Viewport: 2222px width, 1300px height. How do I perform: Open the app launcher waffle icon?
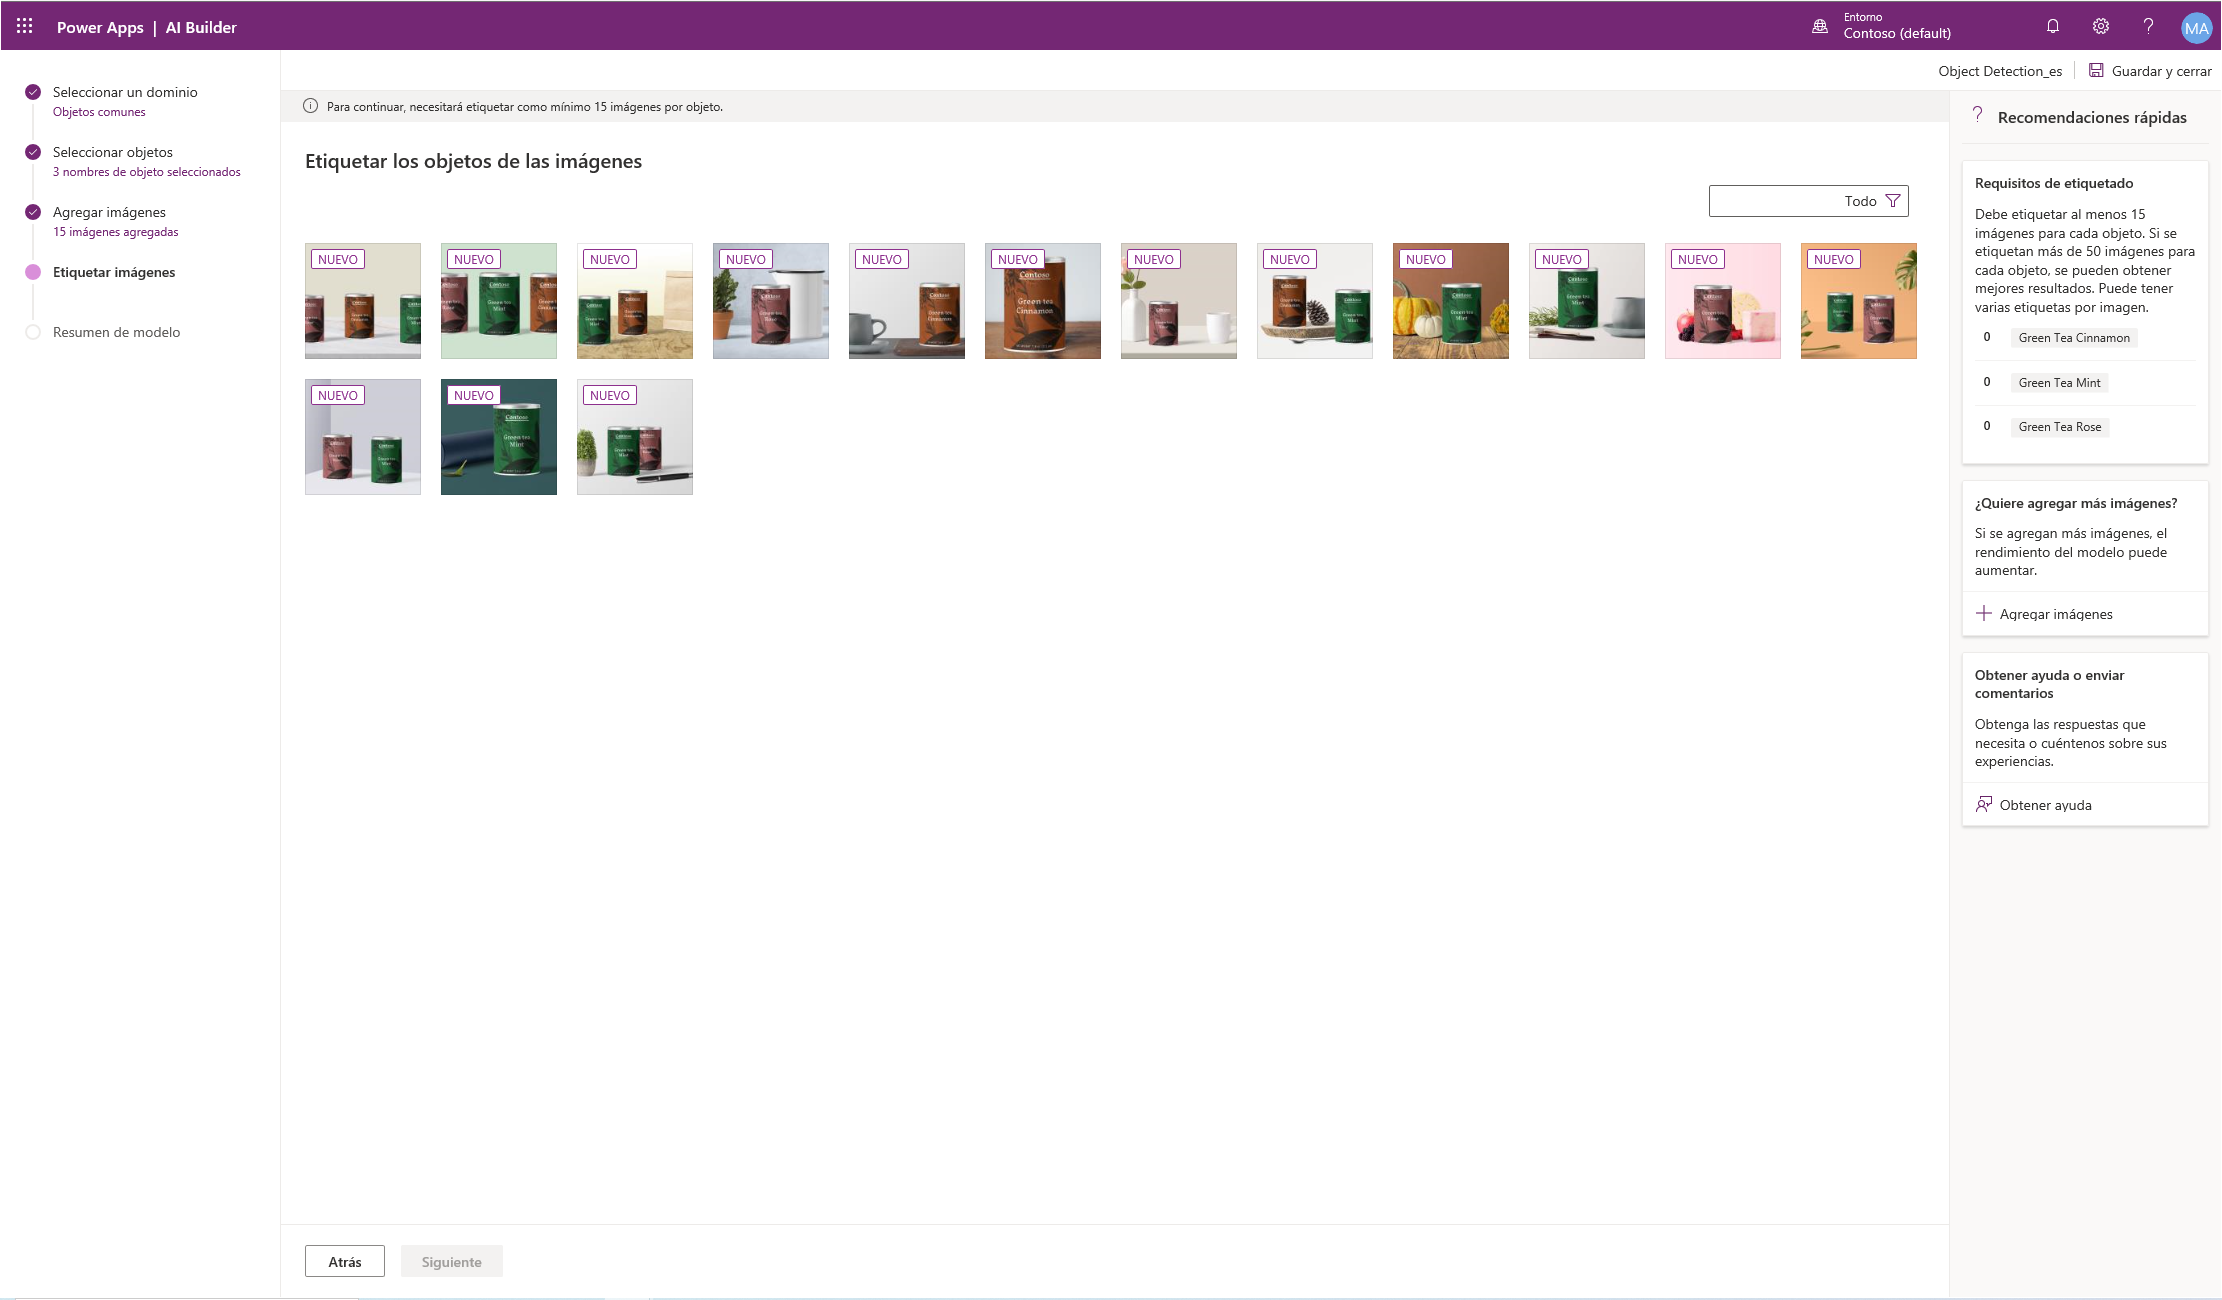tap(25, 27)
